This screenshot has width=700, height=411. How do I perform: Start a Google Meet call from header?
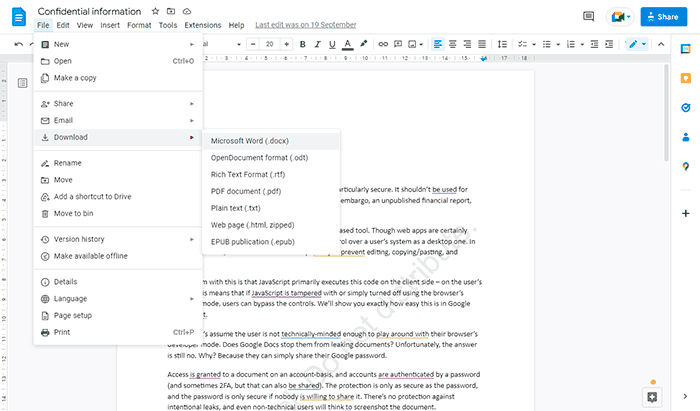pos(620,17)
